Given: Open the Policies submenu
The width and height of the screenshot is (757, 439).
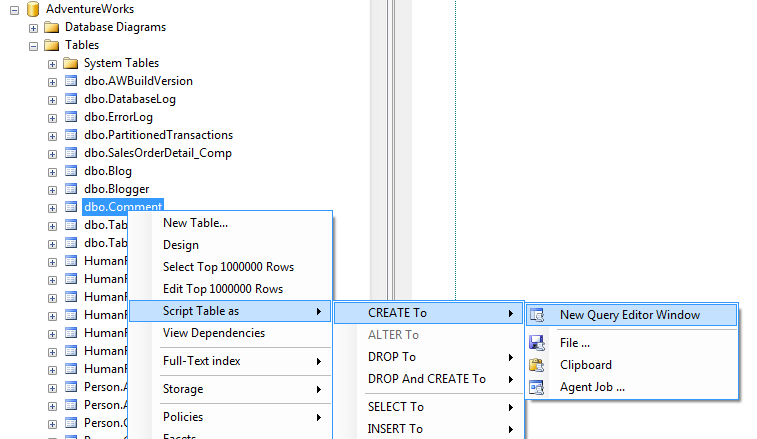Looking at the screenshot, I should (x=230, y=417).
